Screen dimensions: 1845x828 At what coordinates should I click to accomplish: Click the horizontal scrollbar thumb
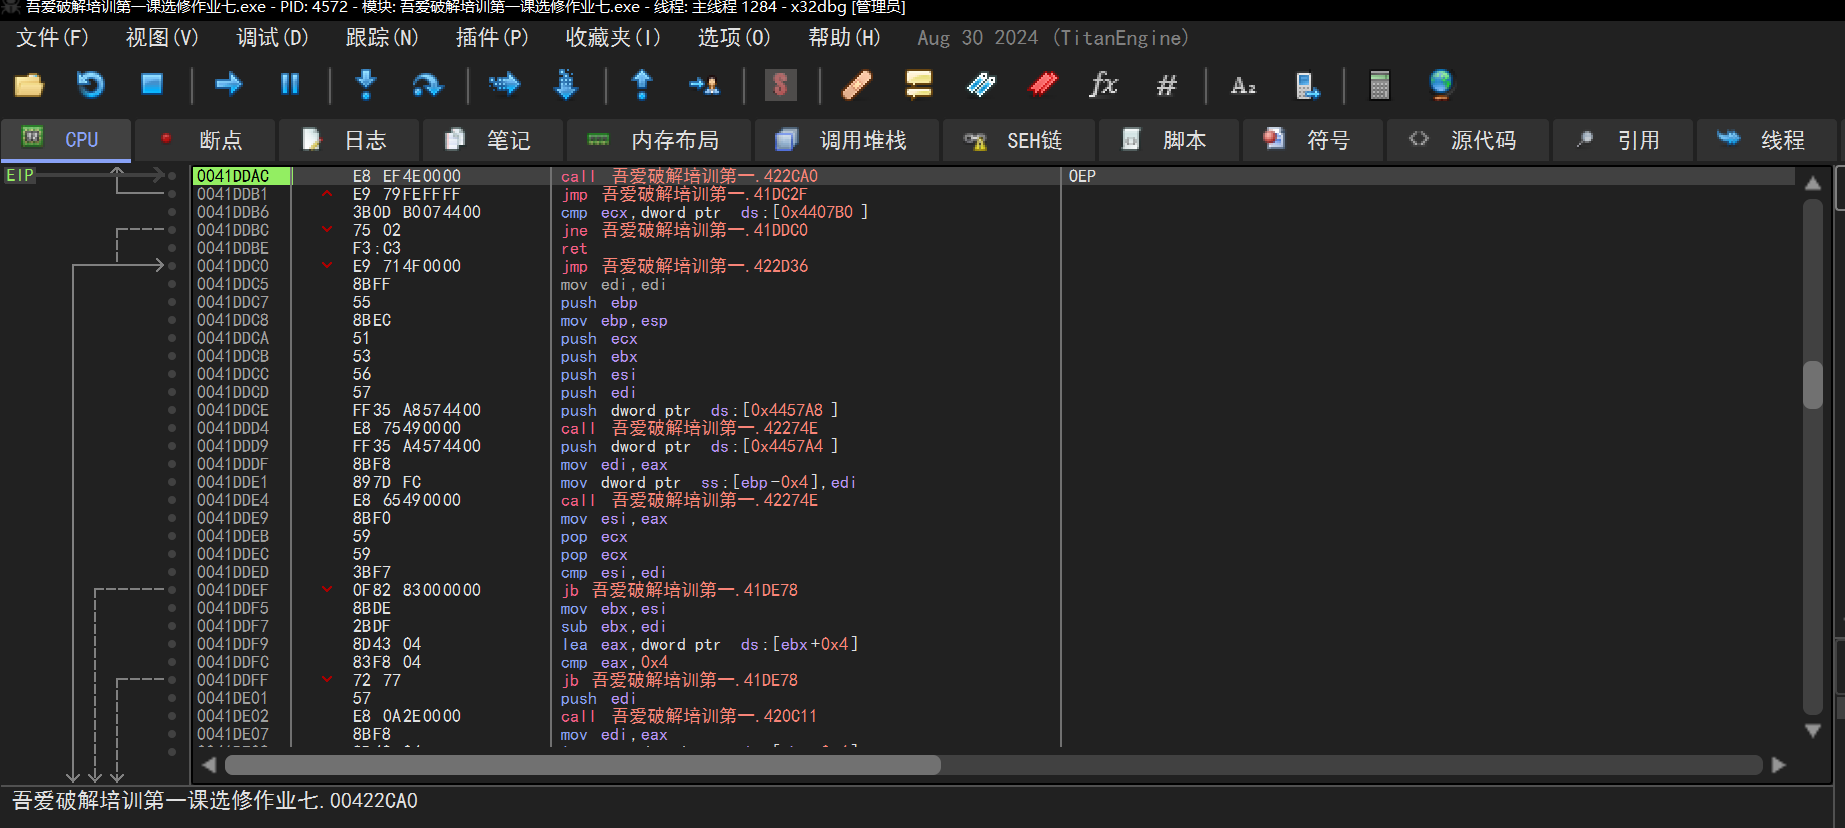pos(583,765)
